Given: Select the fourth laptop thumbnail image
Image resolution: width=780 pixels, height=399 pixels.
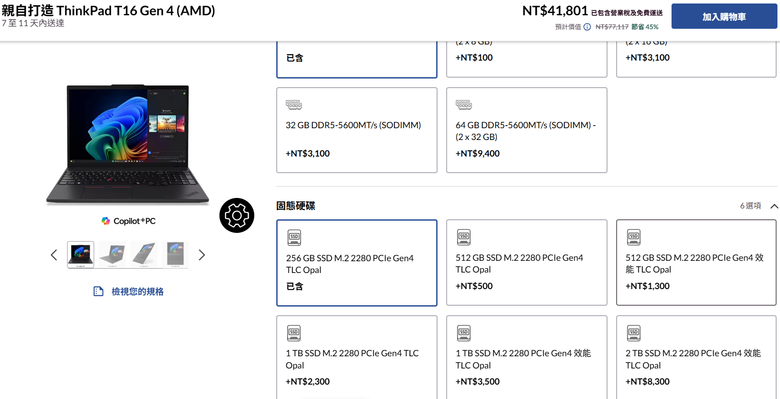Looking at the screenshot, I should click(x=175, y=255).
